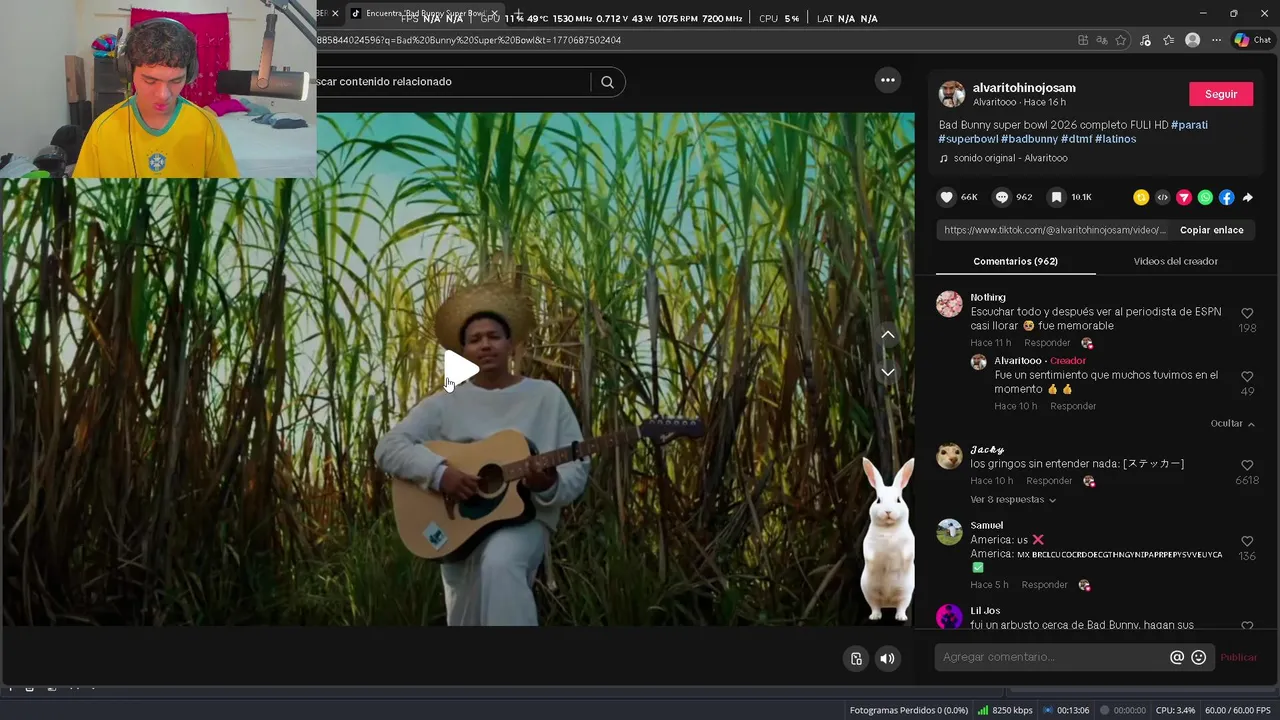
Task: Open the #superbowl hashtag
Action: click(x=968, y=139)
